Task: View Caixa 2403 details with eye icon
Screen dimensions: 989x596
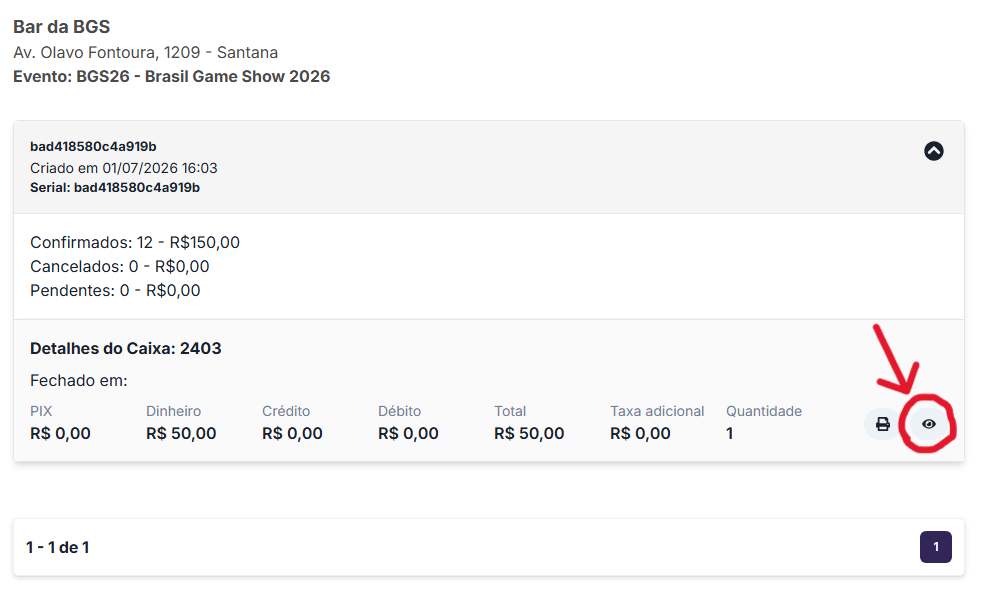Action: [928, 424]
